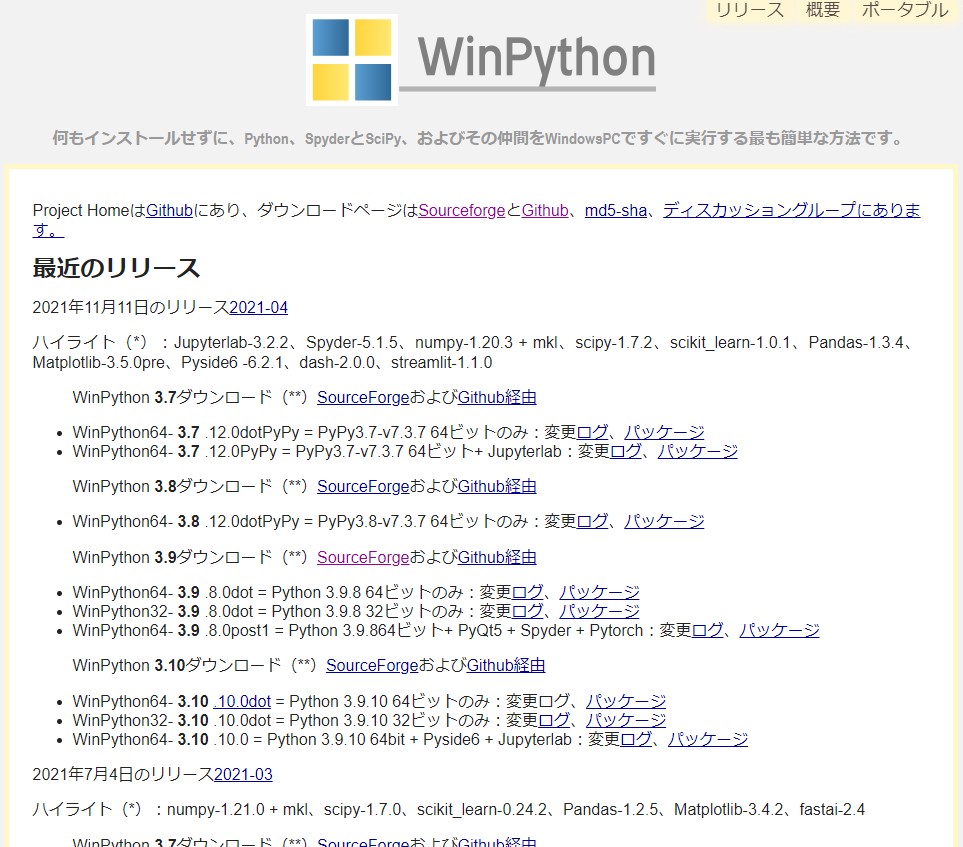The width and height of the screenshot is (963, 847).
Task: Click Github経由 link for WinPython 3.10 download
Action: coord(505,665)
